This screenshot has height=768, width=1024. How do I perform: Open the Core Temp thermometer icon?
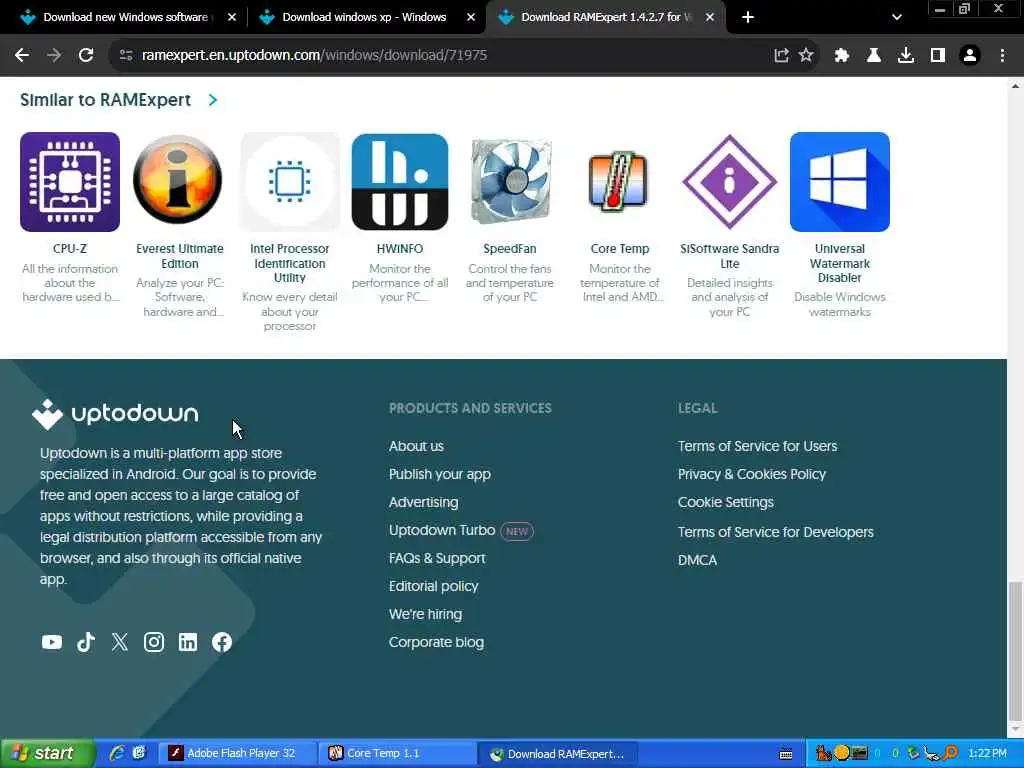point(619,180)
